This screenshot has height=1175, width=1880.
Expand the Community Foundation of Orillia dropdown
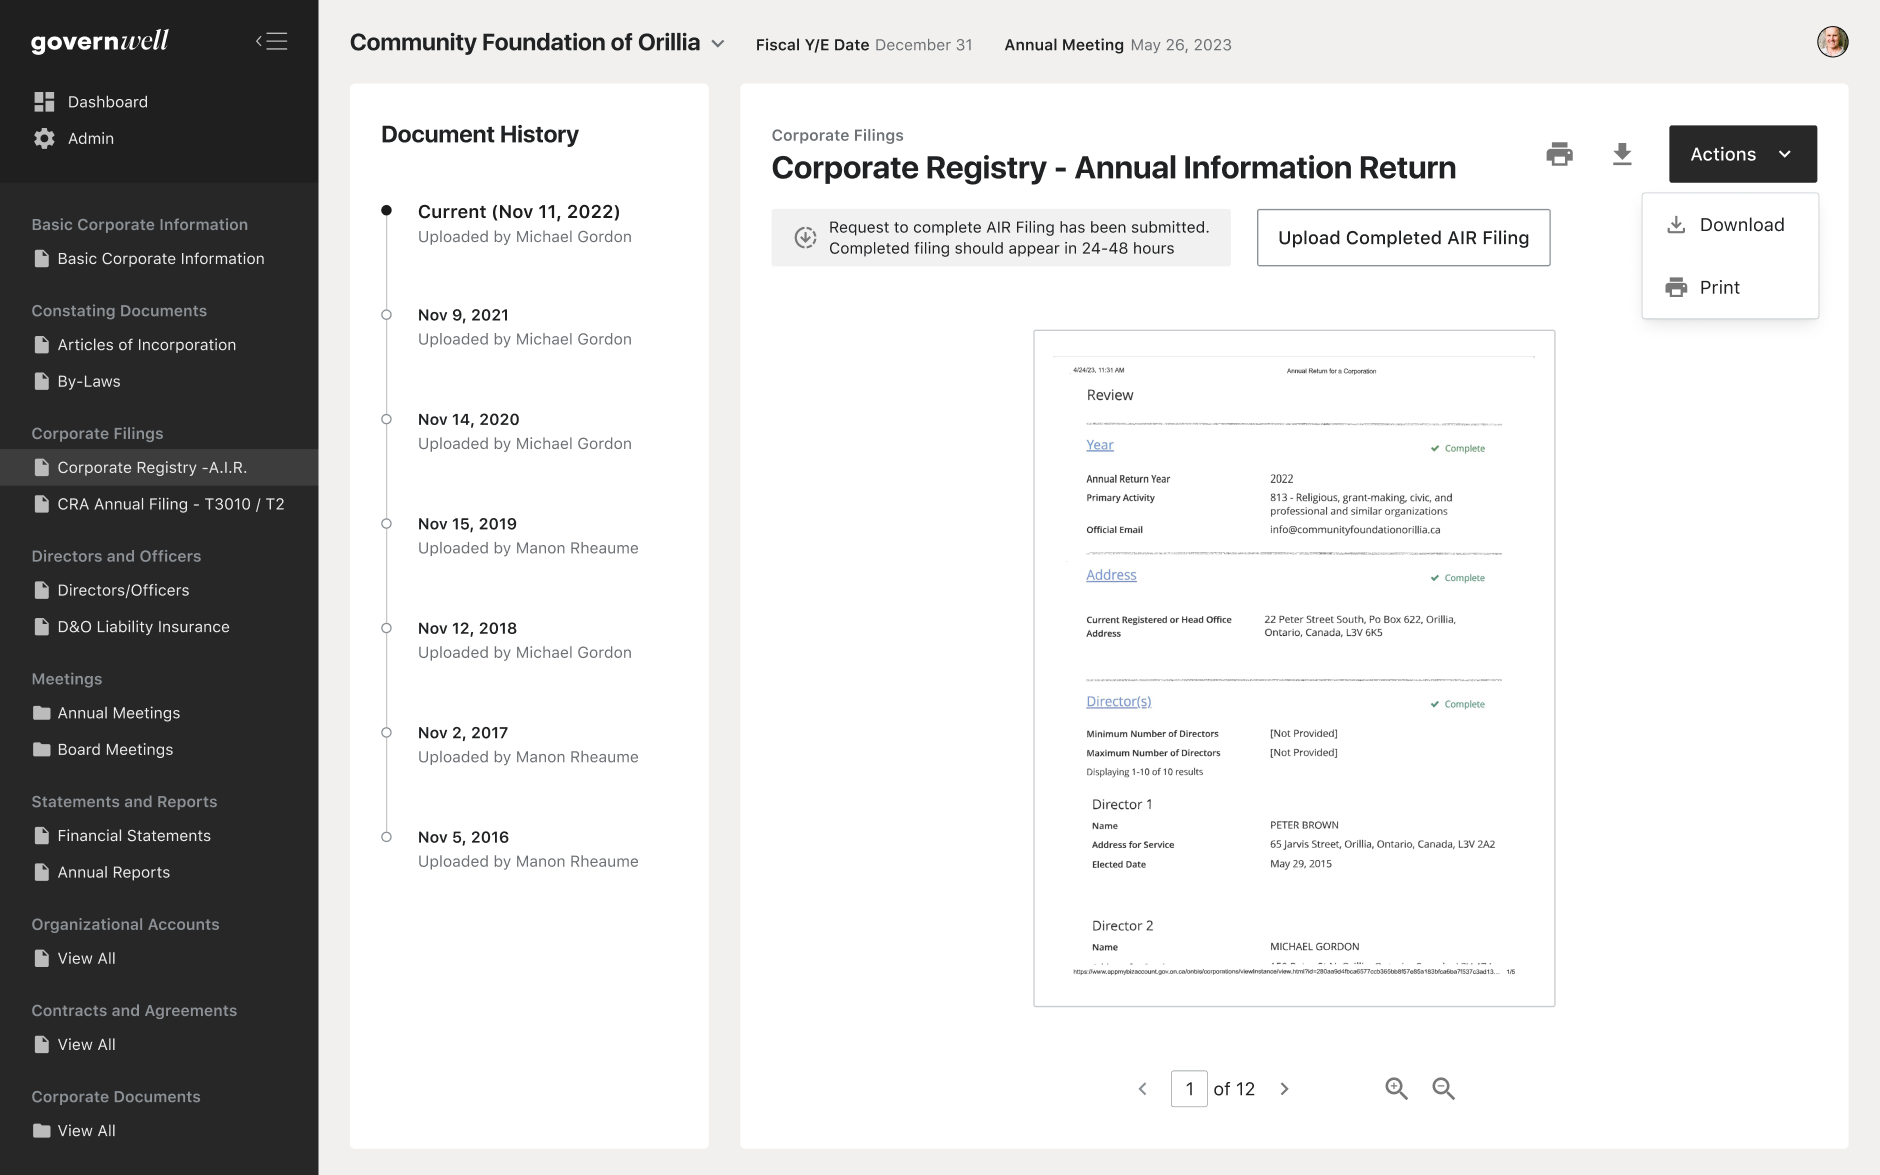(x=717, y=44)
